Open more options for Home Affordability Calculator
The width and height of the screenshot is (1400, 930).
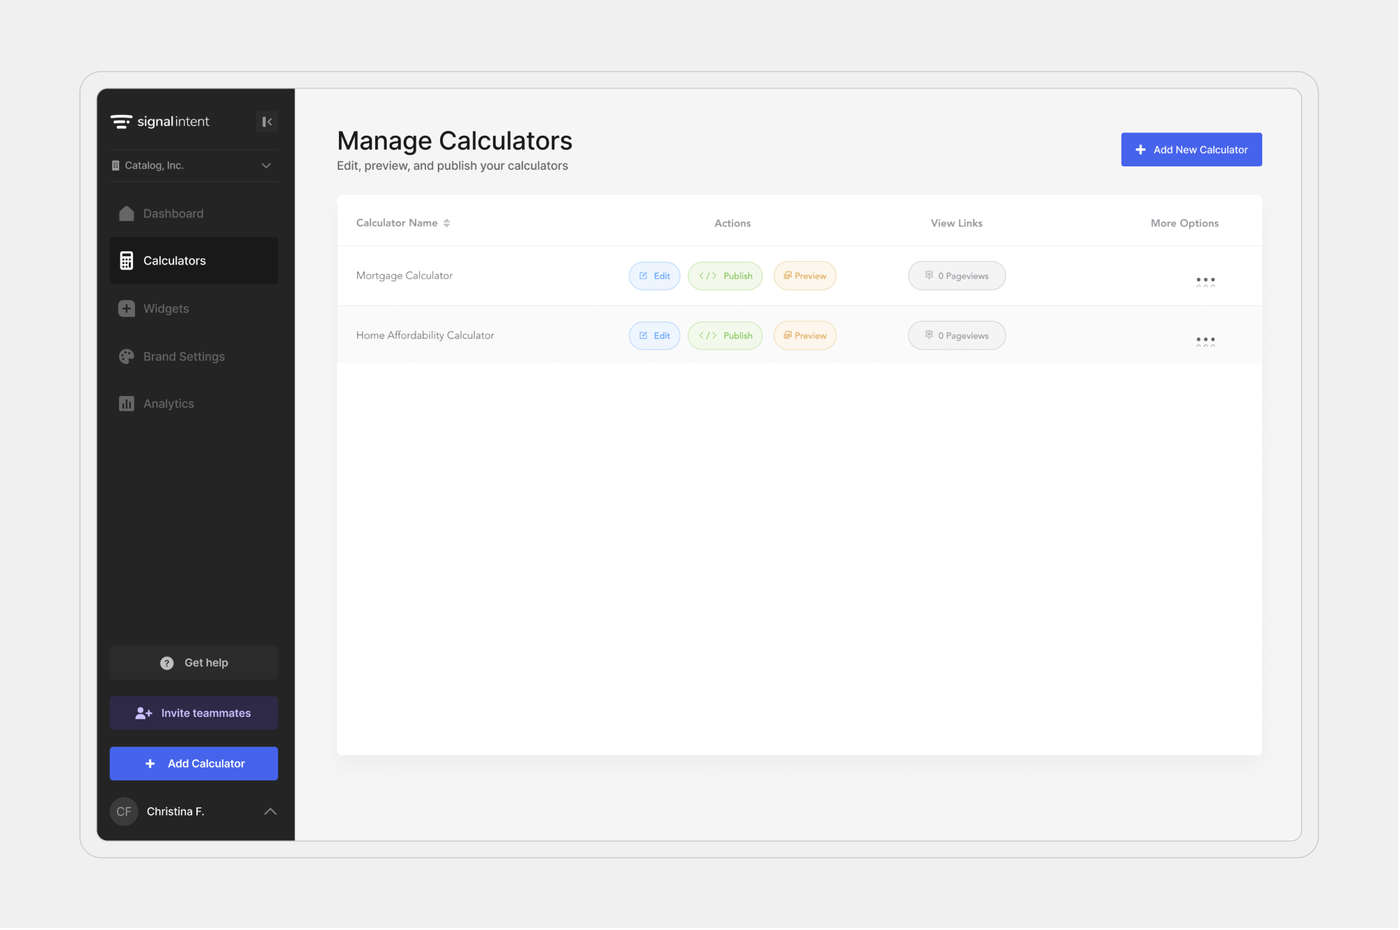[1206, 341]
